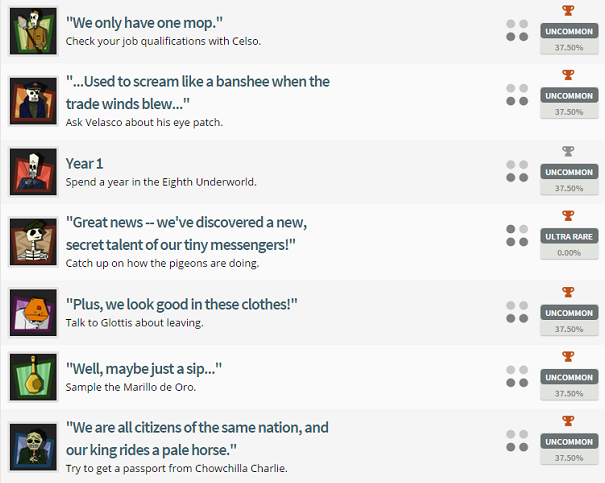Screen dimensions: 605x483
Task: Click four-dot icon beside Marillo de Oro trophy
Action: [x=517, y=377]
